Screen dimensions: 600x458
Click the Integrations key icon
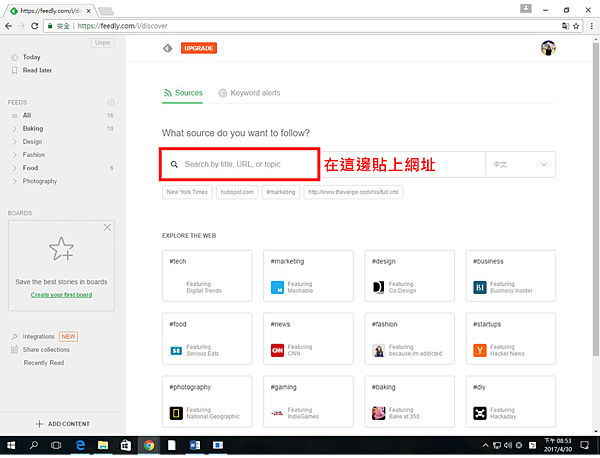pos(15,337)
